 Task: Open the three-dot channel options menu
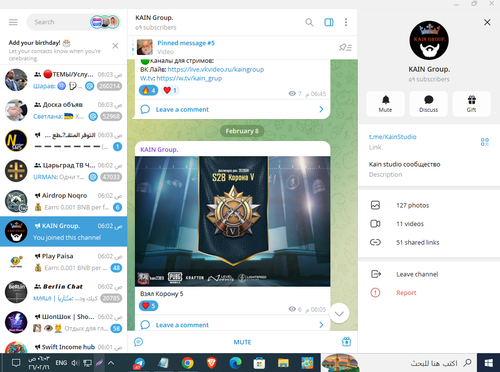click(346, 22)
